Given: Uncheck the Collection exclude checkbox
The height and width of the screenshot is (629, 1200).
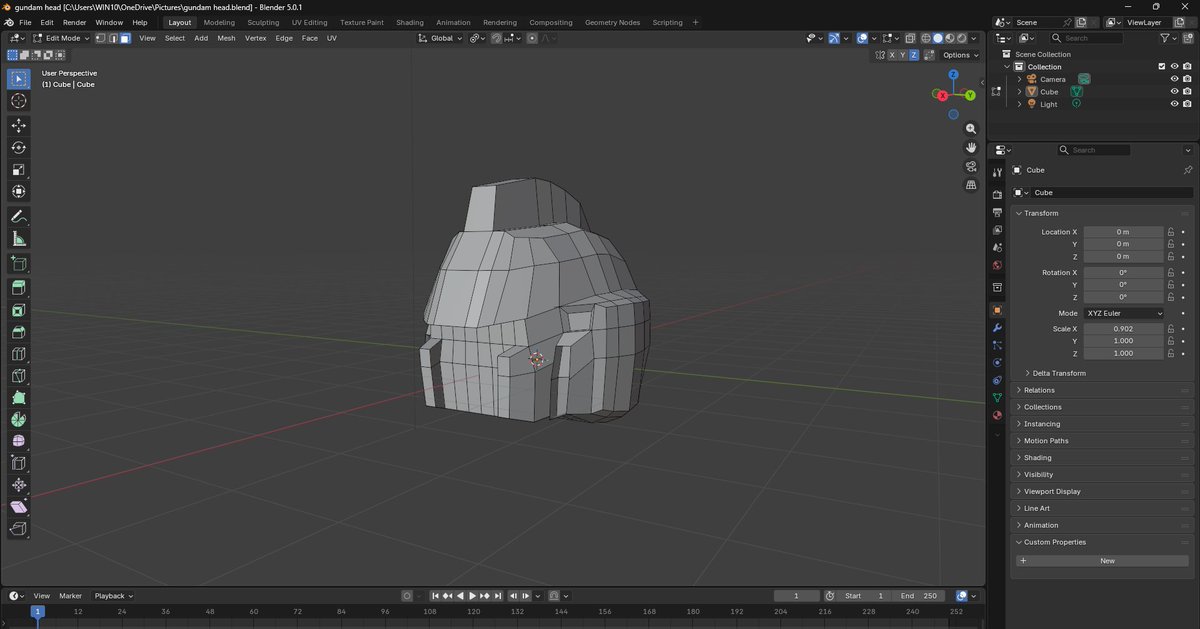Looking at the screenshot, I should 1161,67.
